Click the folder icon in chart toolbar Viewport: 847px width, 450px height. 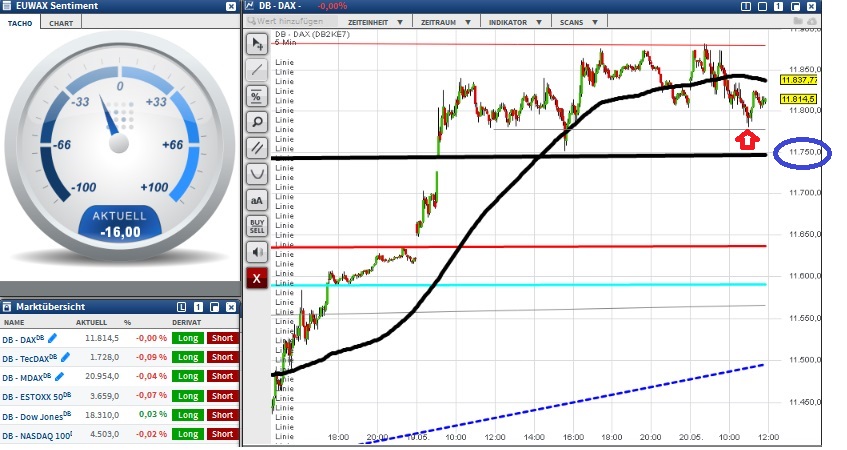[798, 21]
